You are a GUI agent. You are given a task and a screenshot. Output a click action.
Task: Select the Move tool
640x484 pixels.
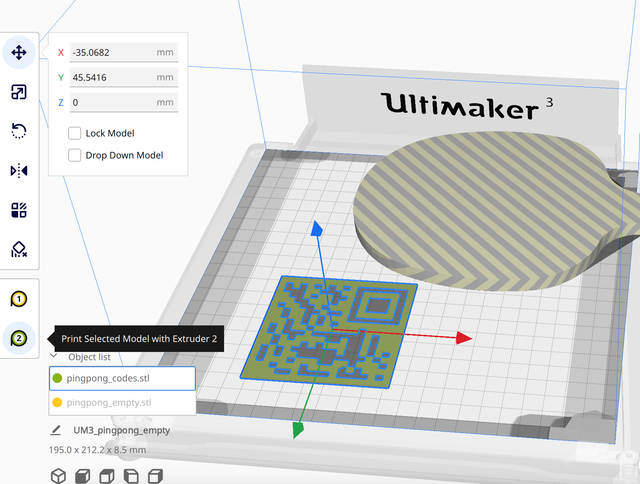(19, 52)
